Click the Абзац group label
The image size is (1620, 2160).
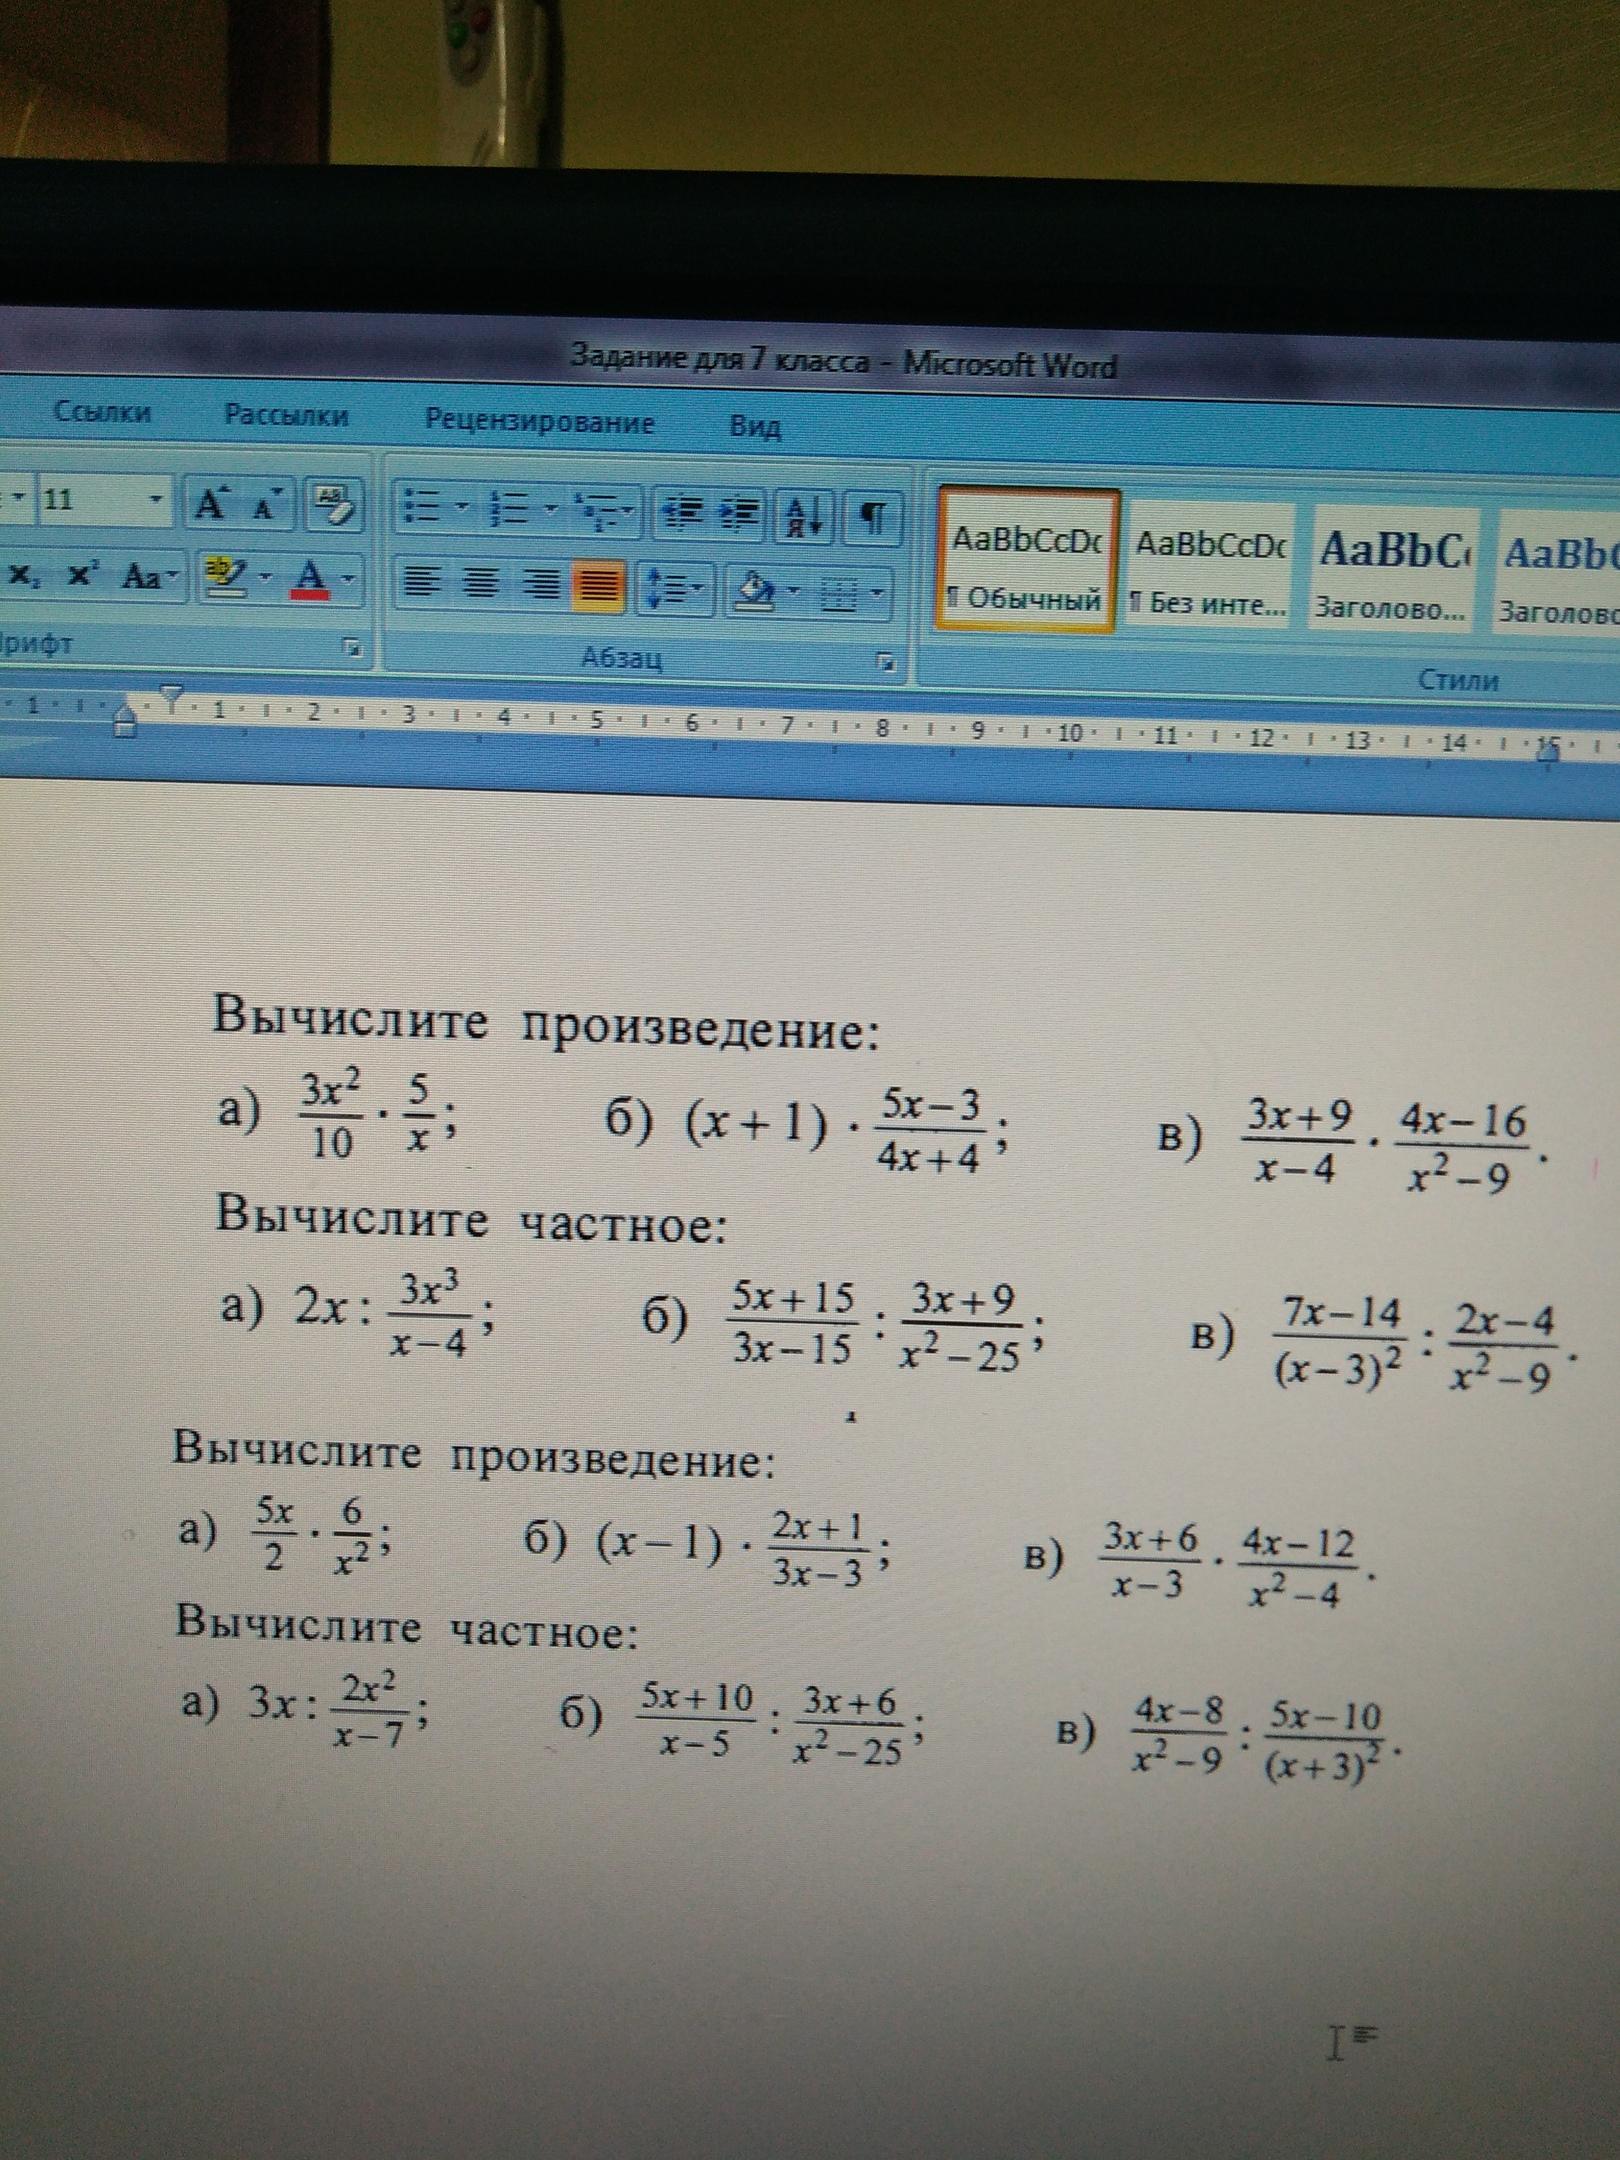pos(621,658)
